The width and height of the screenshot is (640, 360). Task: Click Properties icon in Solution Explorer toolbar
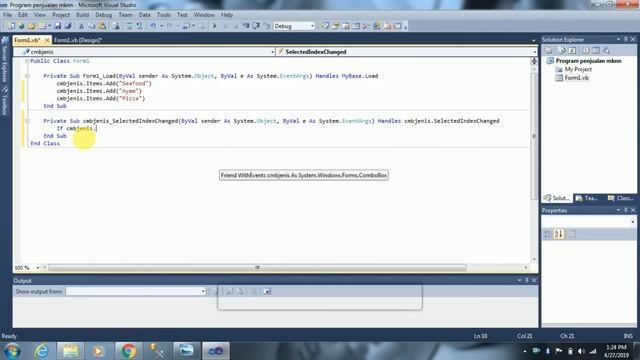pos(549,51)
